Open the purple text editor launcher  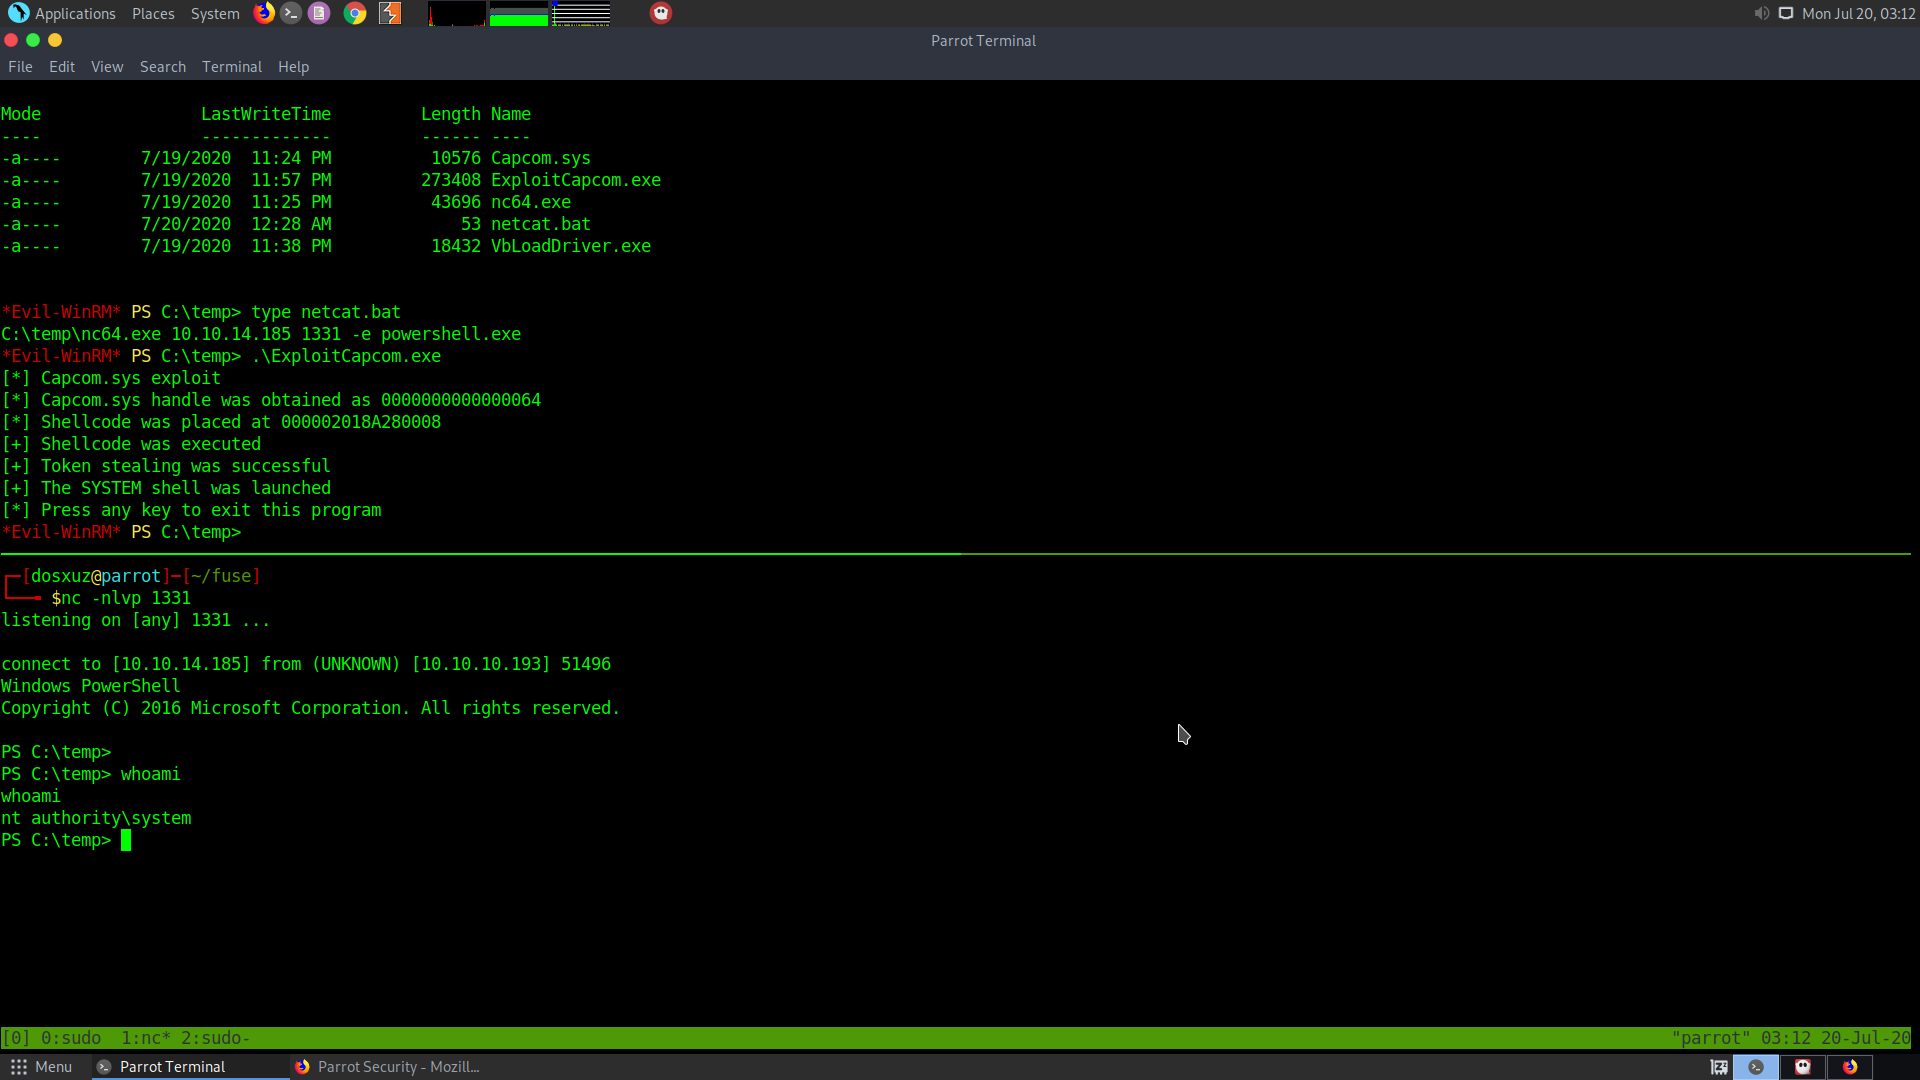pyautogui.click(x=319, y=13)
